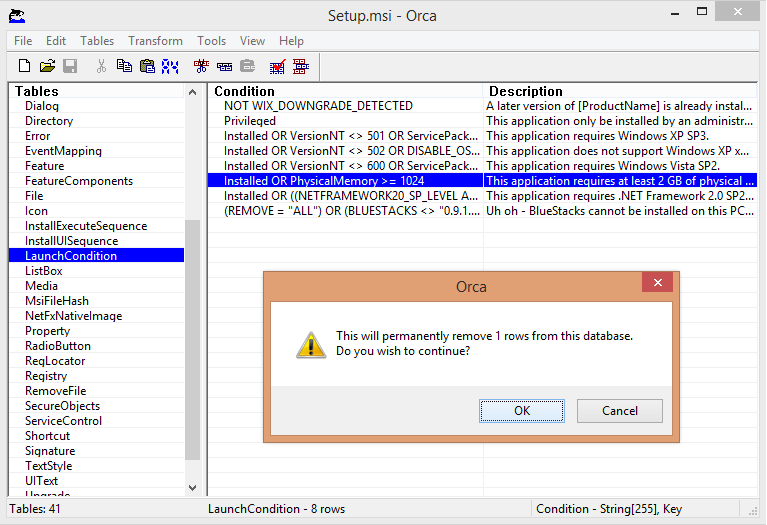The width and height of the screenshot is (767, 525).
Task: Click the Orca application icon in title bar
Action: (17, 16)
